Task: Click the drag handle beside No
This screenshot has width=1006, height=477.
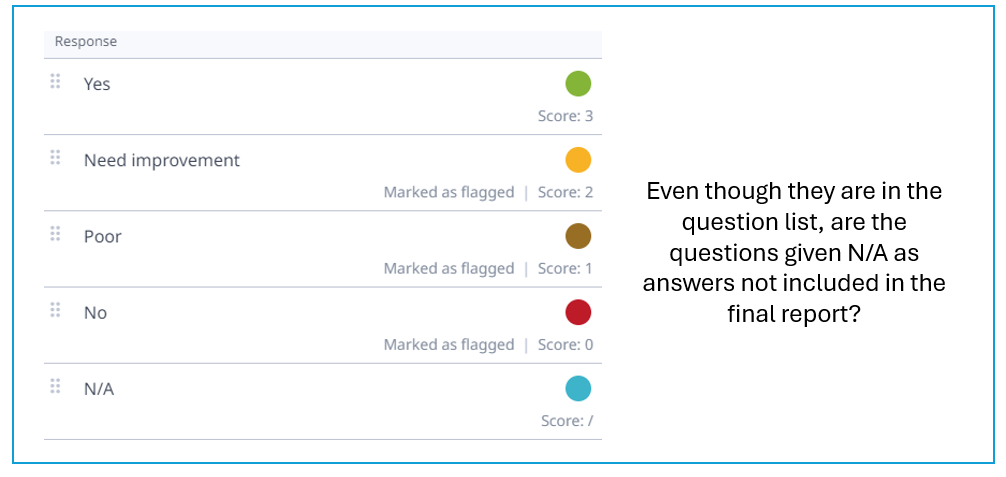Action: pyautogui.click(x=56, y=310)
